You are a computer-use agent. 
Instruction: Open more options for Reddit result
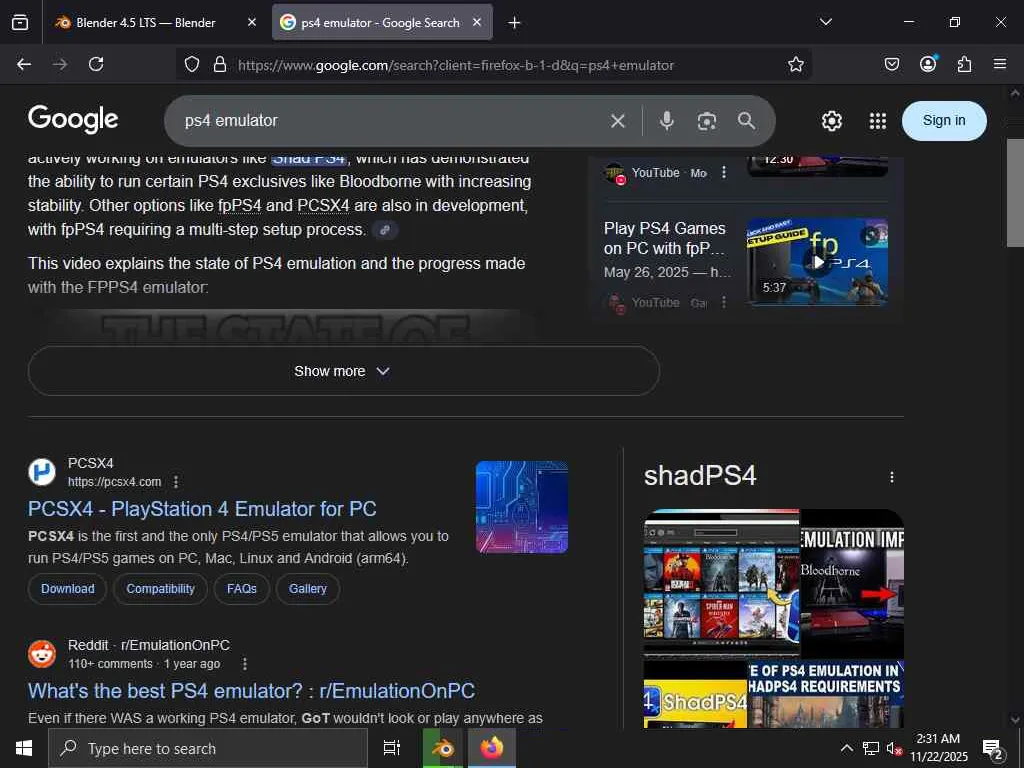pos(245,664)
